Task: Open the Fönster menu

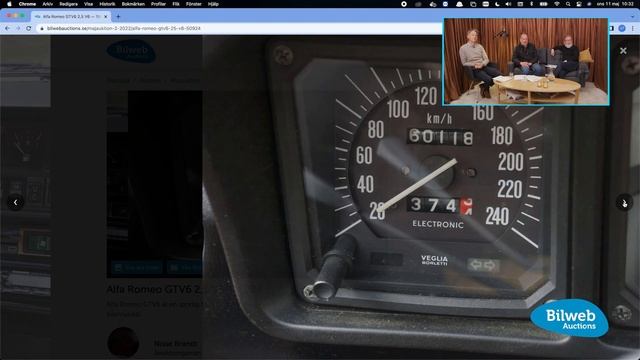Action: 193,4
